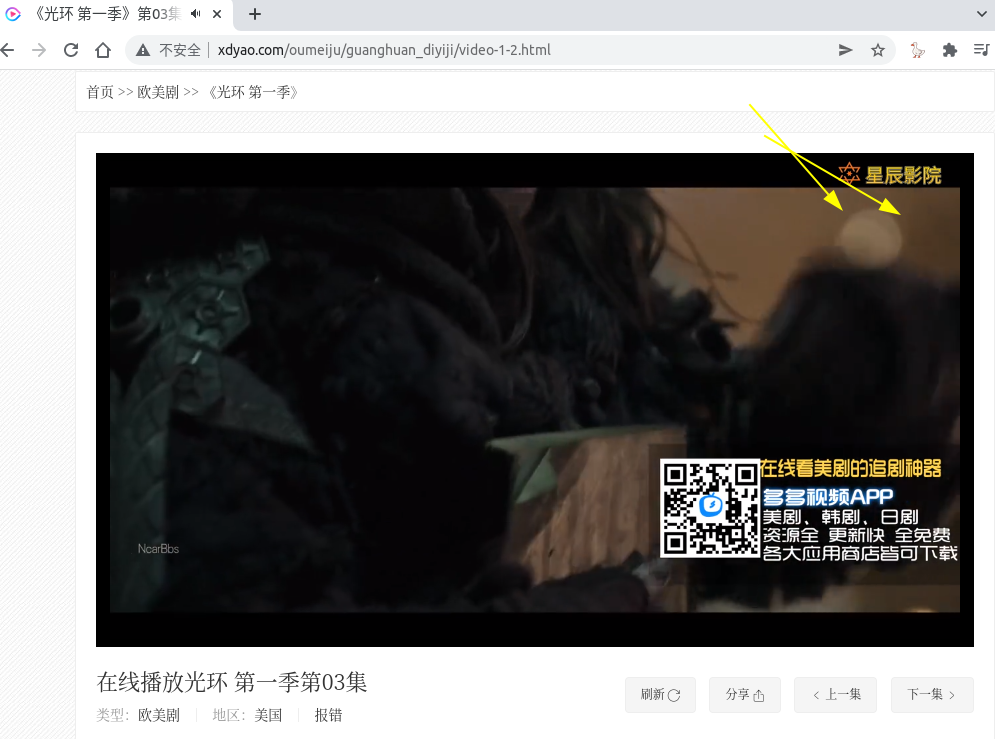Open the 首页 breadcrumb link
The height and width of the screenshot is (739, 995).
[x=101, y=91]
